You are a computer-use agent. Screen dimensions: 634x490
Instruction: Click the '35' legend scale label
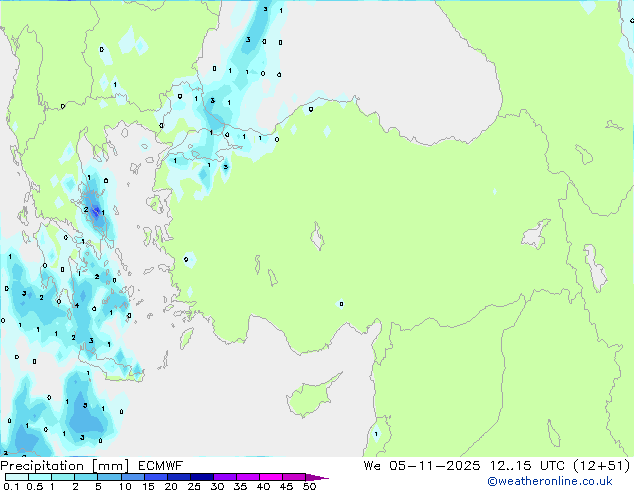click(240, 486)
